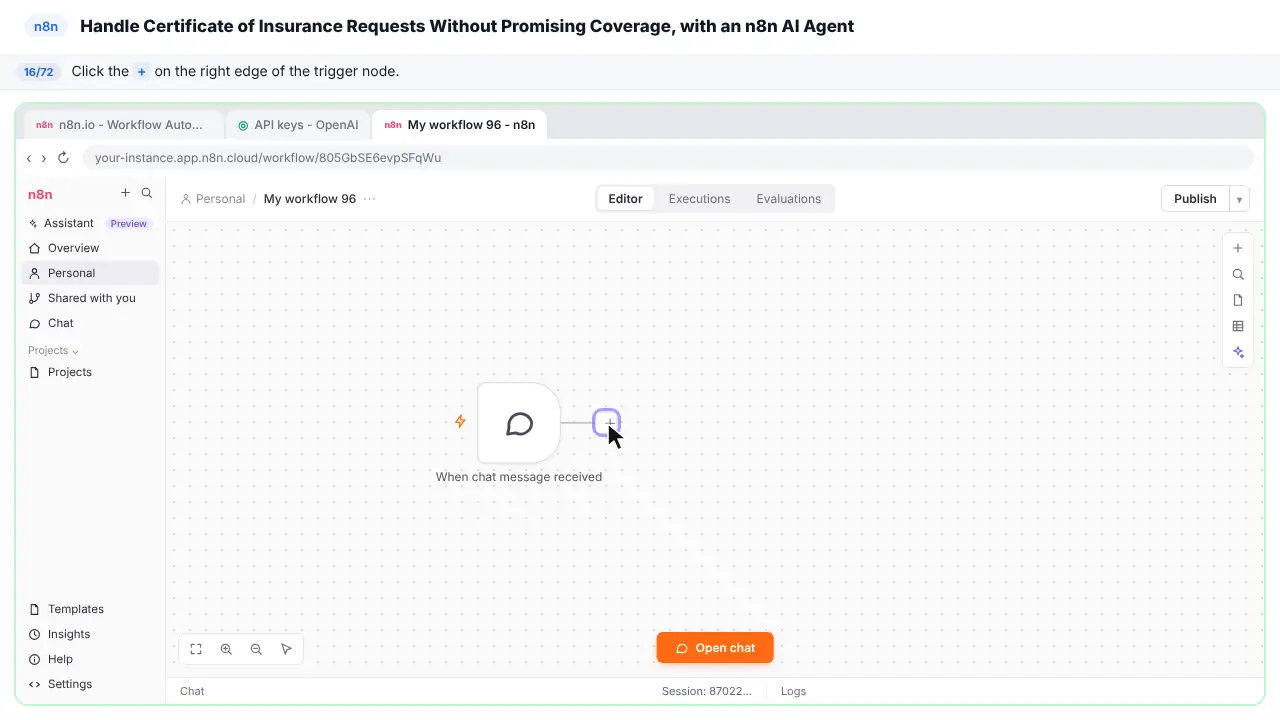Open the canvas search magnifier in right panel
Screen dimensions: 1280x720
click(x=1238, y=274)
